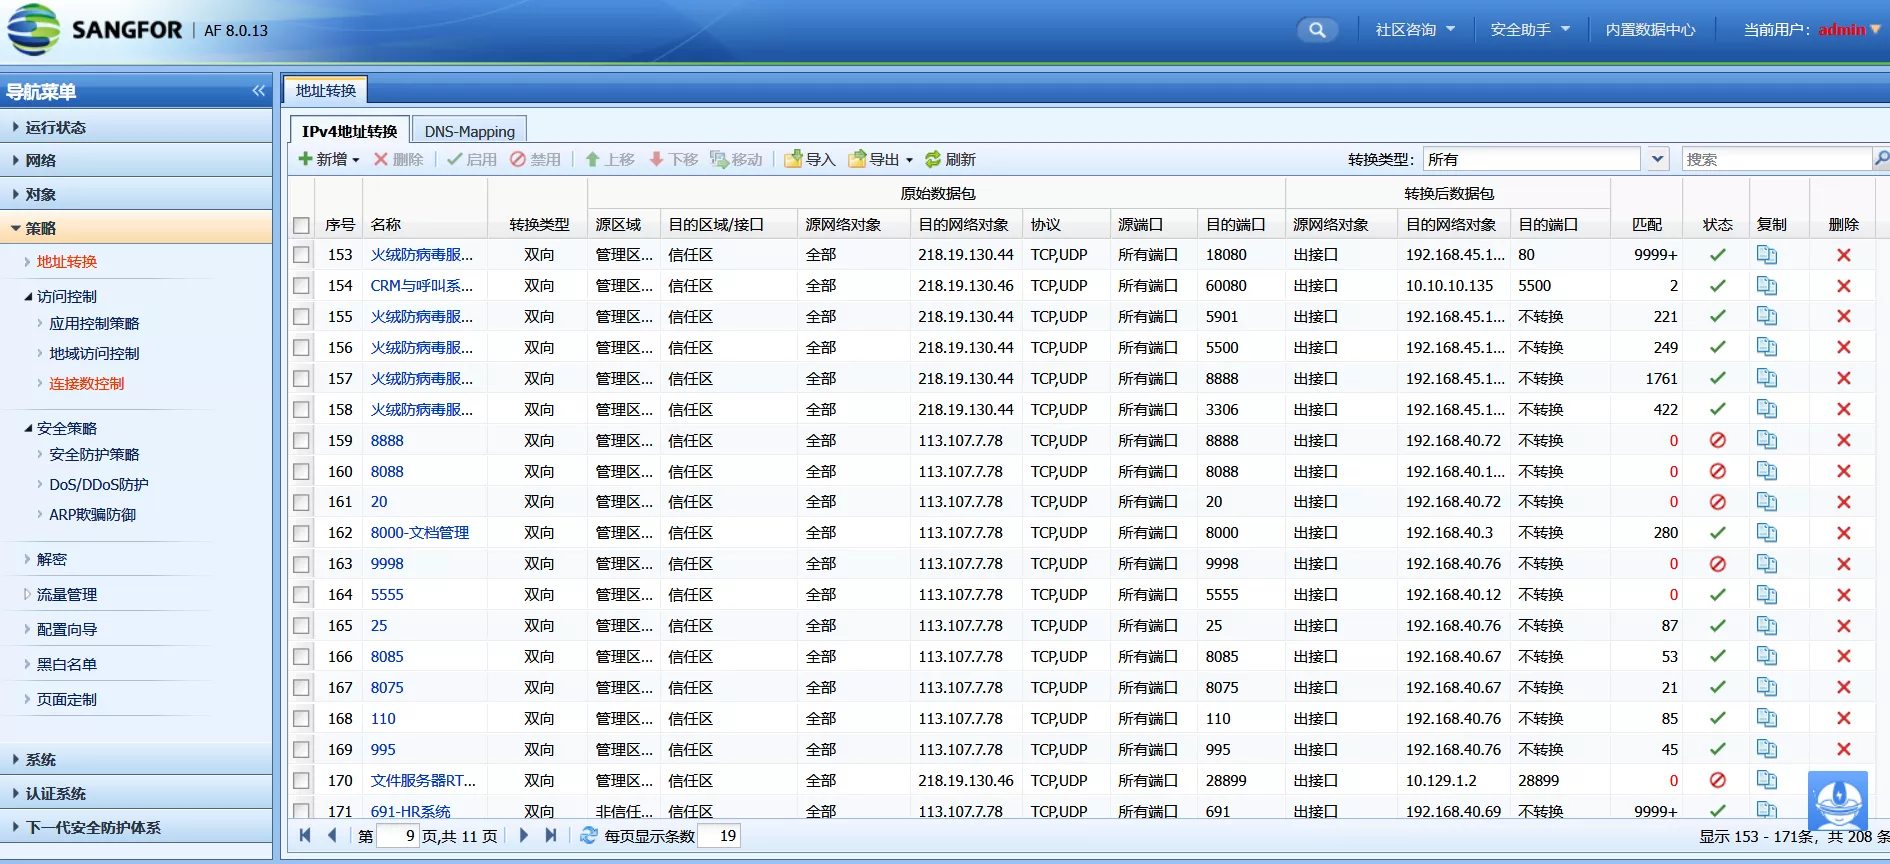The height and width of the screenshot is (864, 1890).
Task: Click disabled status icon for rule 159
Action: (x=1717, y=440)
